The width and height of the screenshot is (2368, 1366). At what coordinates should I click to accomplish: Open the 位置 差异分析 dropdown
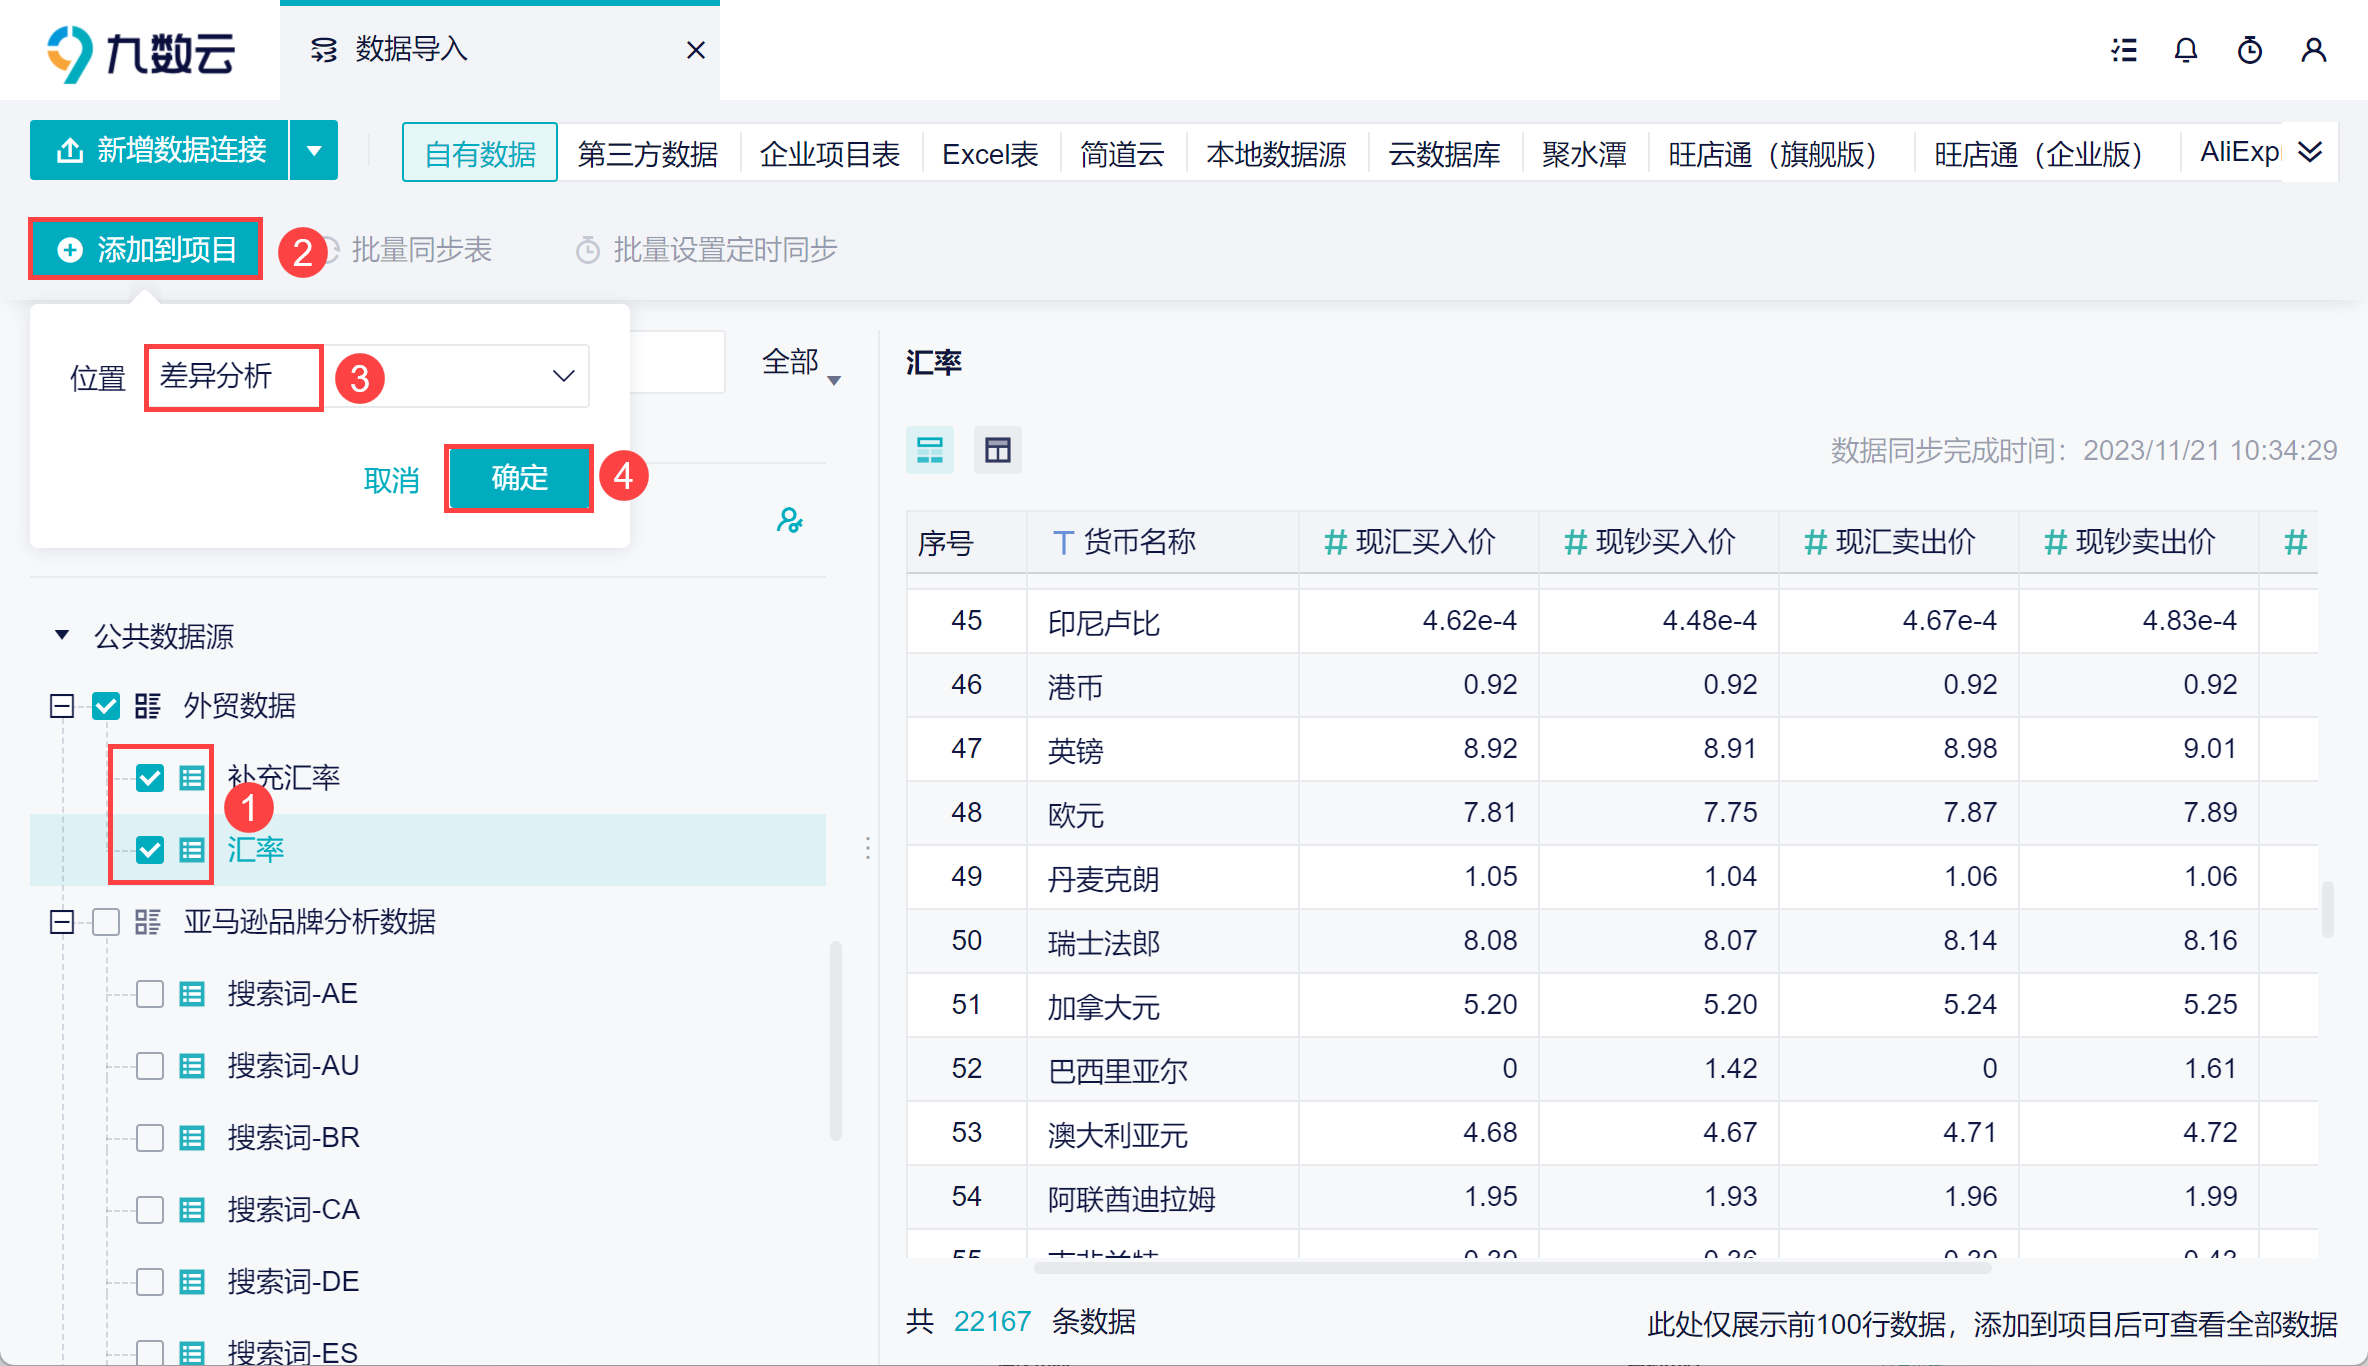pos(368,377)
